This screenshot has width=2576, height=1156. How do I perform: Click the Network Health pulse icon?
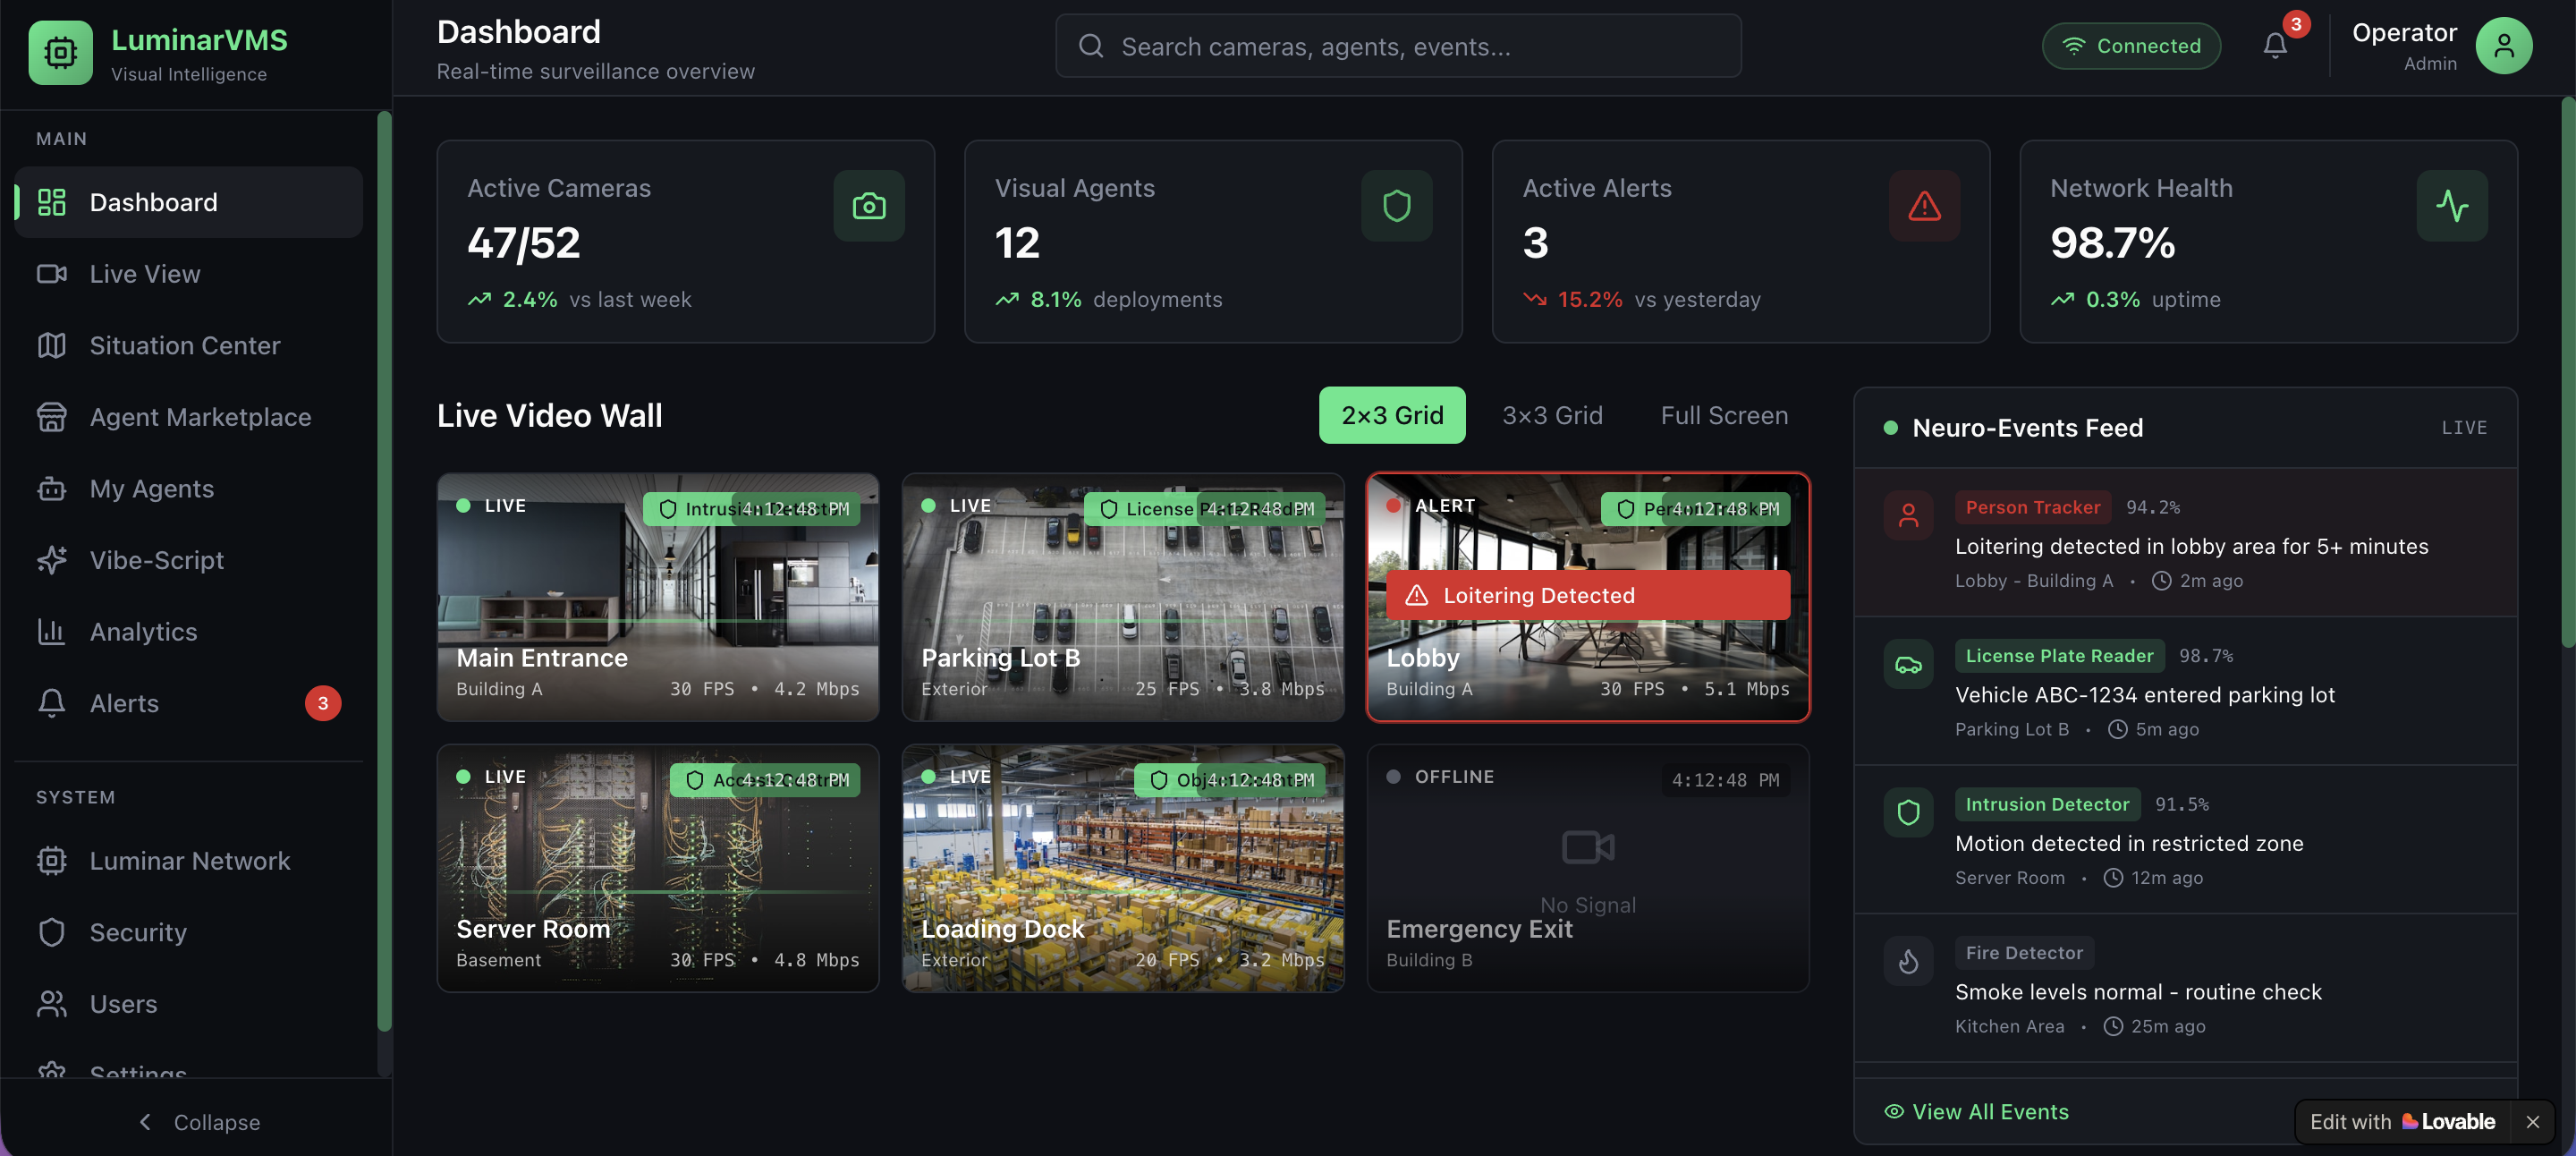[2451, 206]
